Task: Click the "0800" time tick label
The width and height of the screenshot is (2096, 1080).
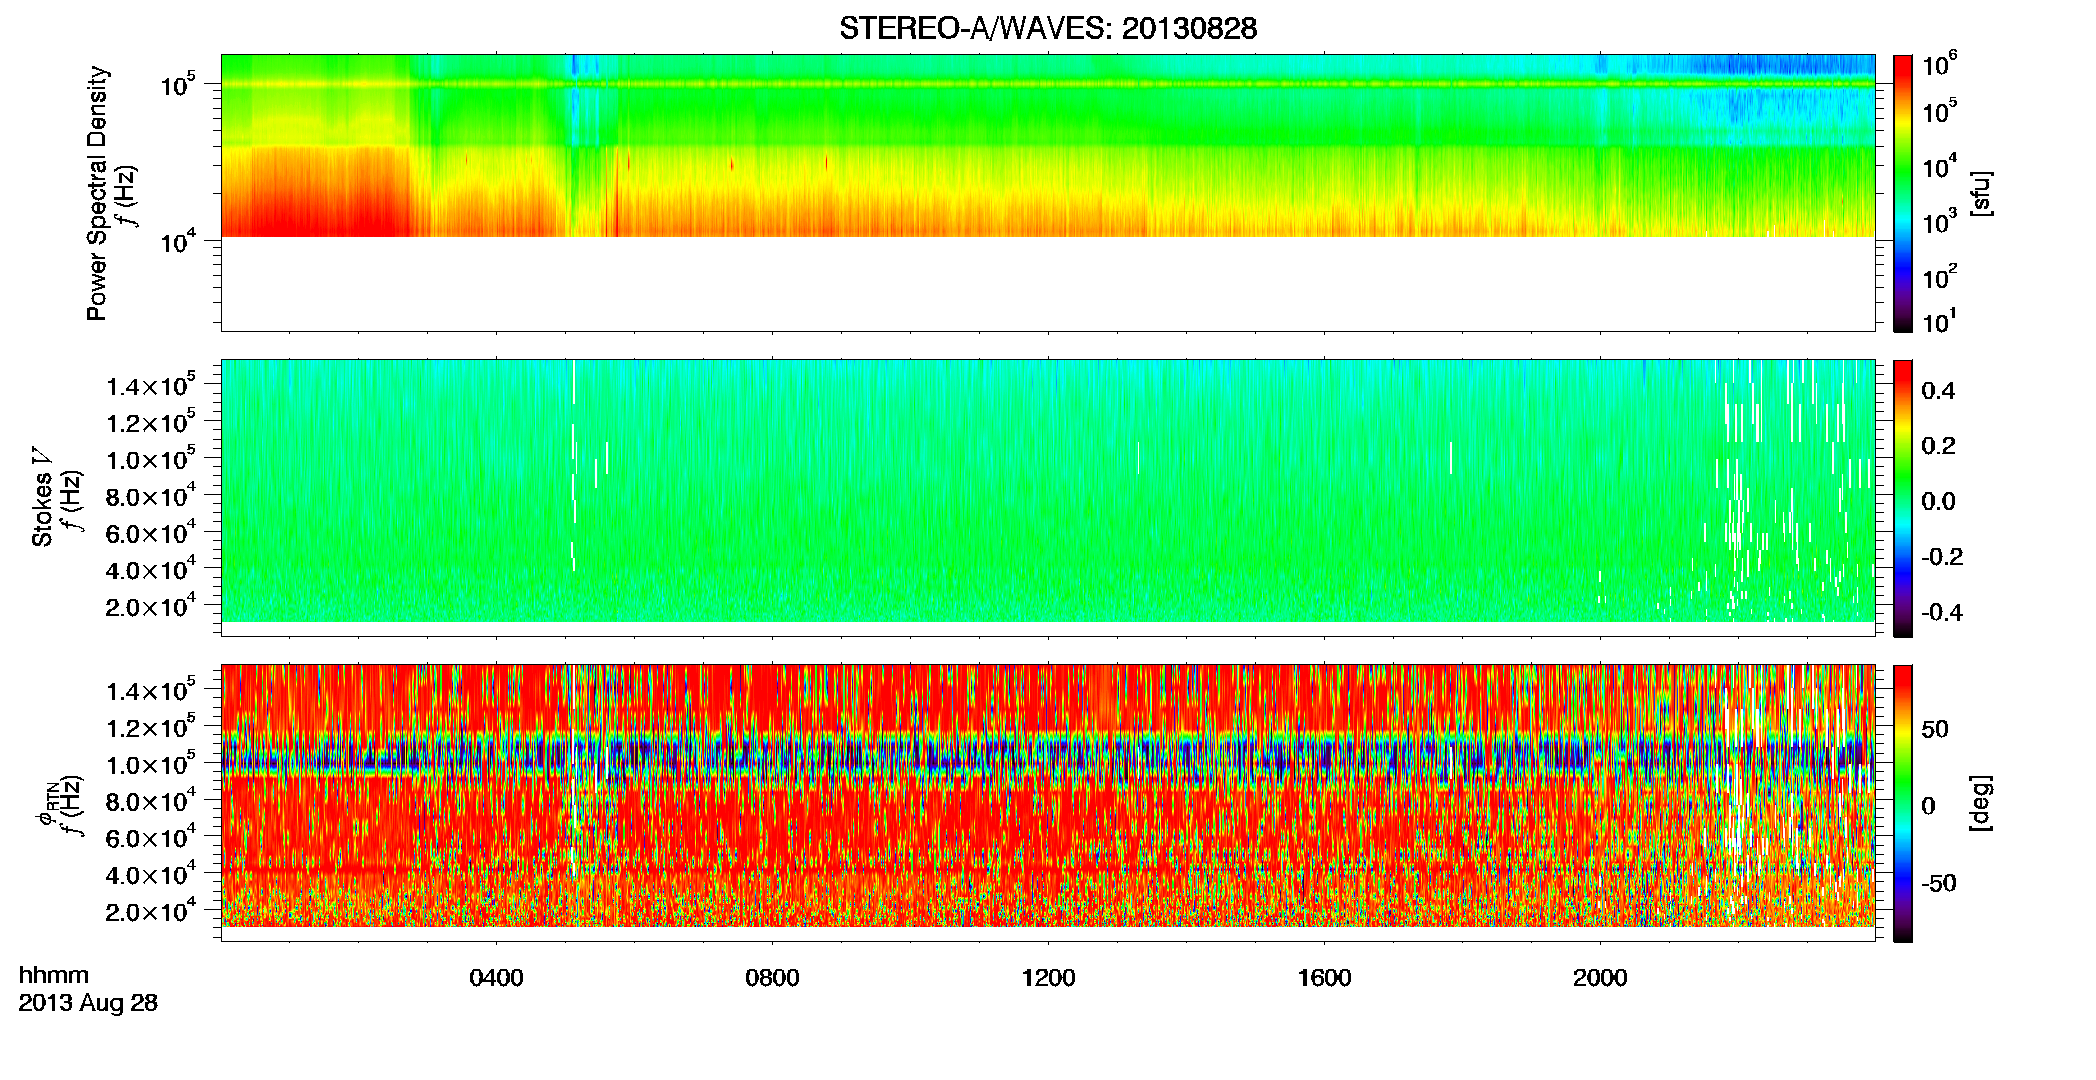Action: 772,978
